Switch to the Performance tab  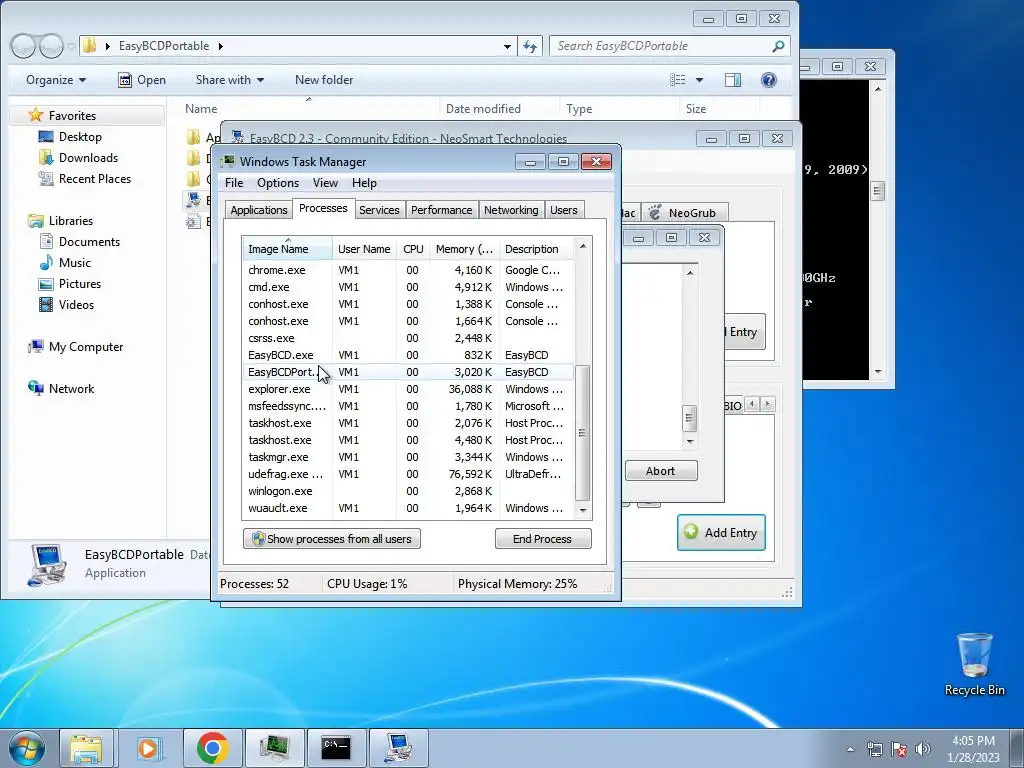441,210
